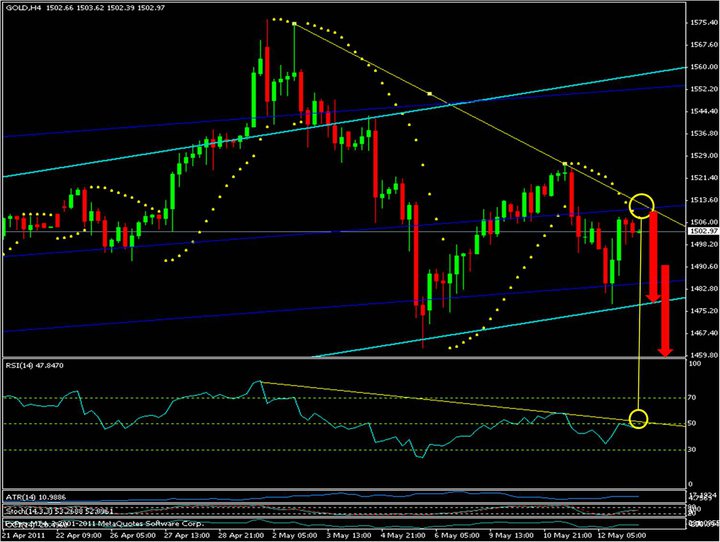Click the trendline anchor square at the chart peak
The height and width of the screenshot is (542, 720).
click(x=294, y=24)
